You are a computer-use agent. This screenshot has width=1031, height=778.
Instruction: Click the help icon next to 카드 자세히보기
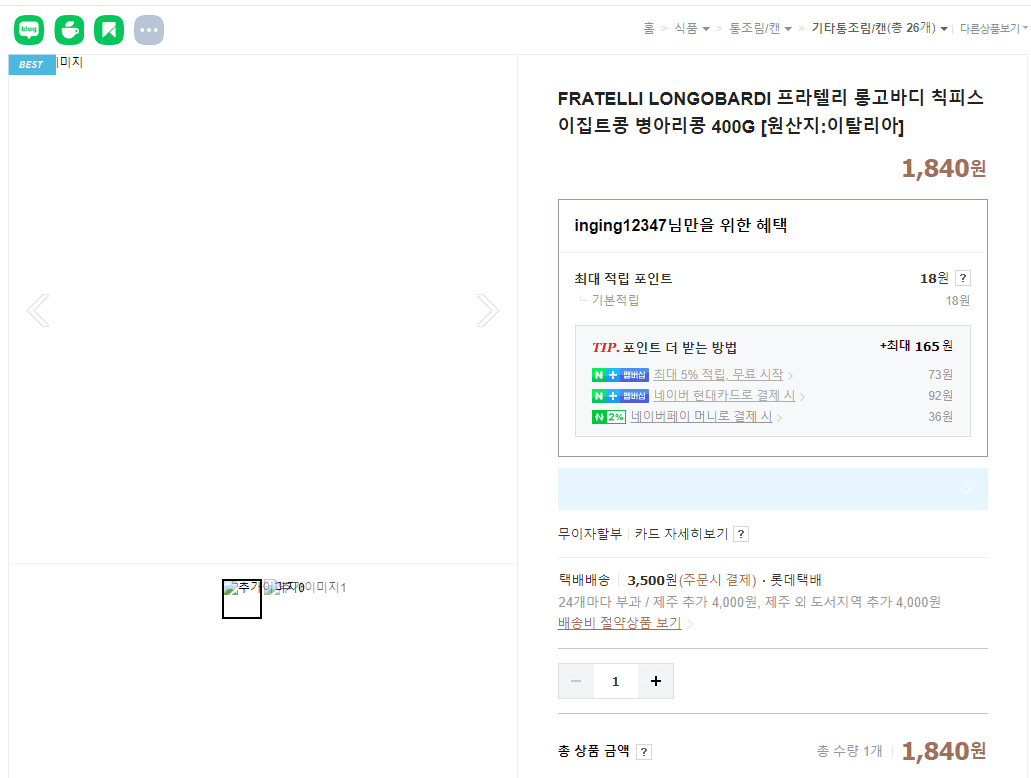pos(739,534)
